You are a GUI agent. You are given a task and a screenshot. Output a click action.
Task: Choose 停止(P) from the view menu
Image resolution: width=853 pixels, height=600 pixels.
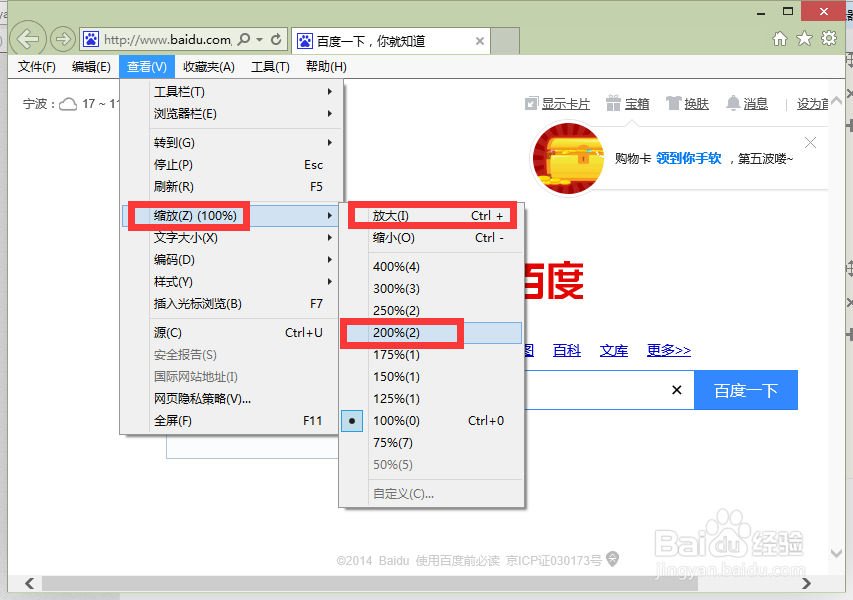click(233, 165)
